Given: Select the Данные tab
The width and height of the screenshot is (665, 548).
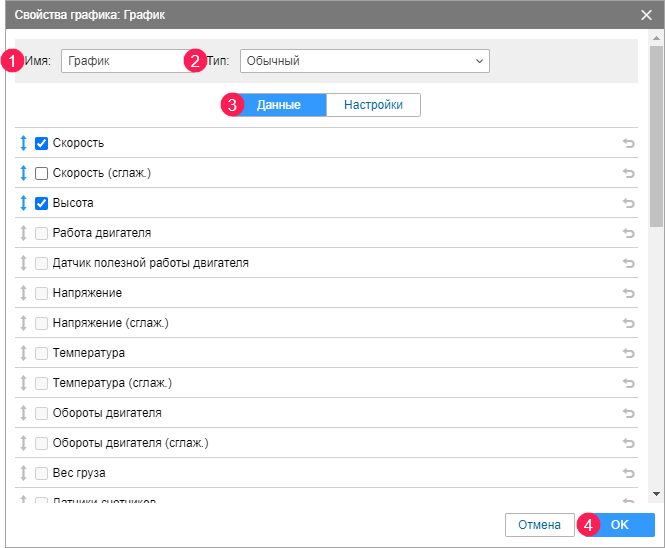Looking at the screenshot, I should 279,105.
